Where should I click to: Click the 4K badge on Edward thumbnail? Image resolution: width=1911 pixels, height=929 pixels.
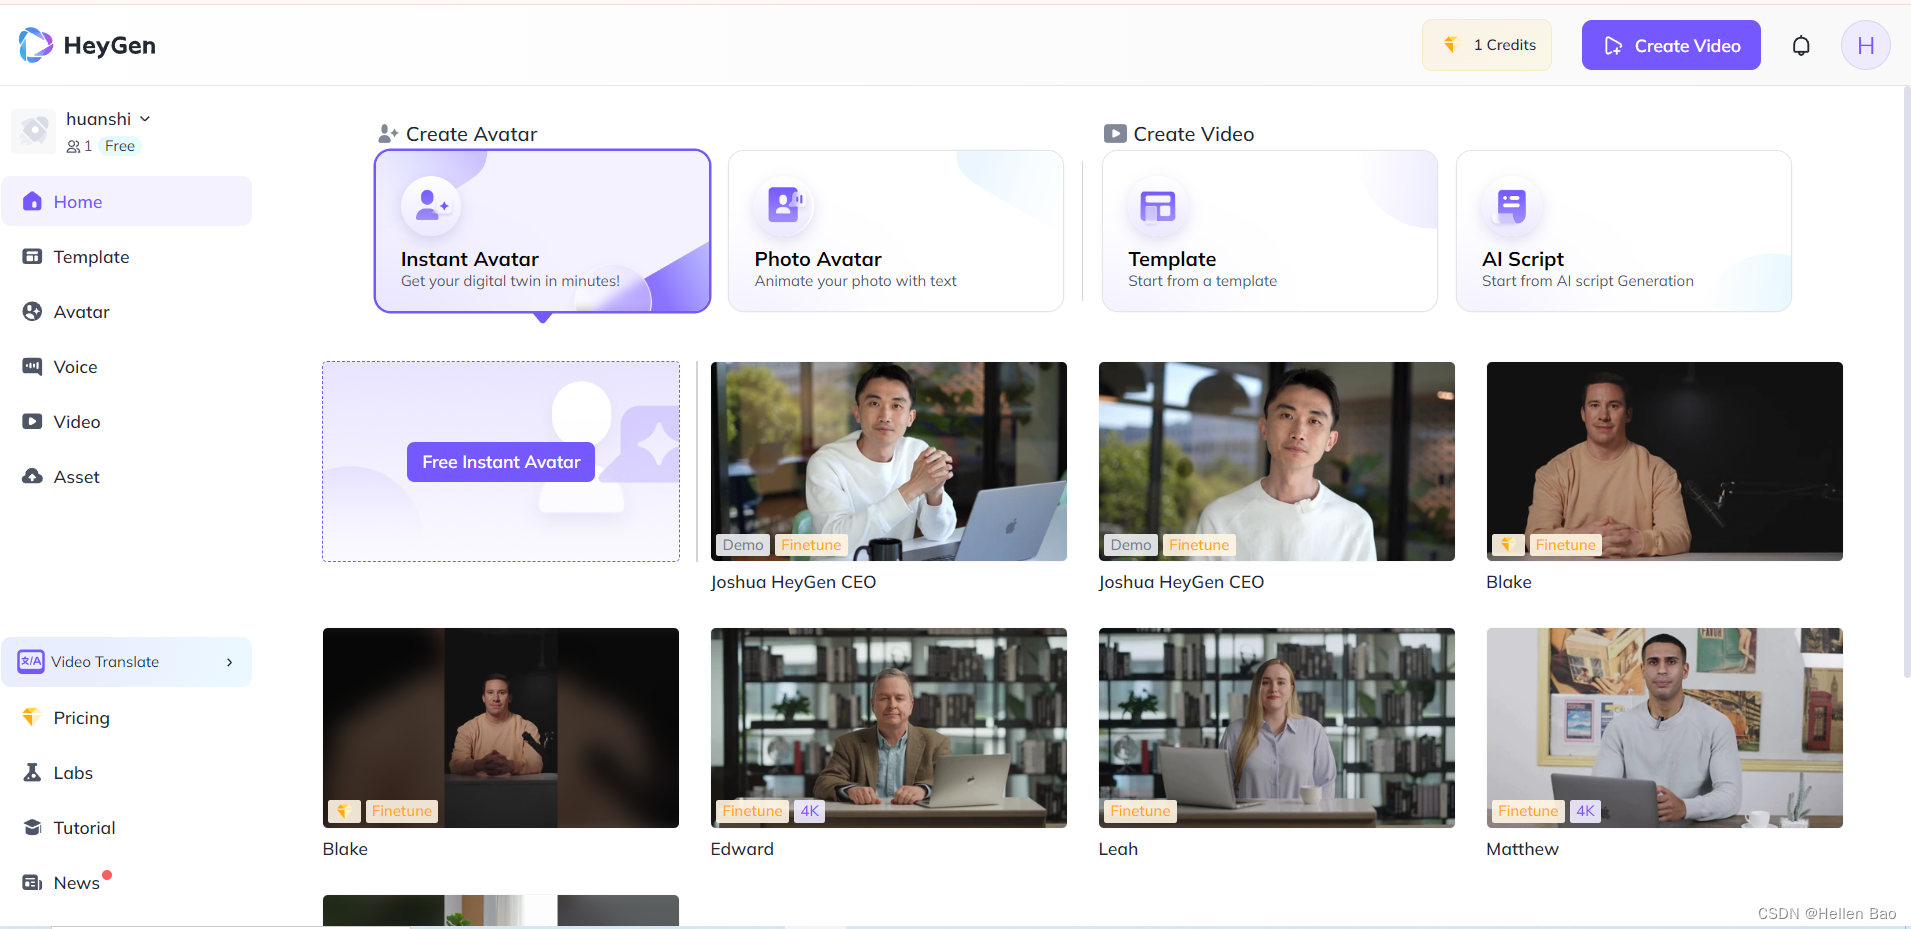810,811
